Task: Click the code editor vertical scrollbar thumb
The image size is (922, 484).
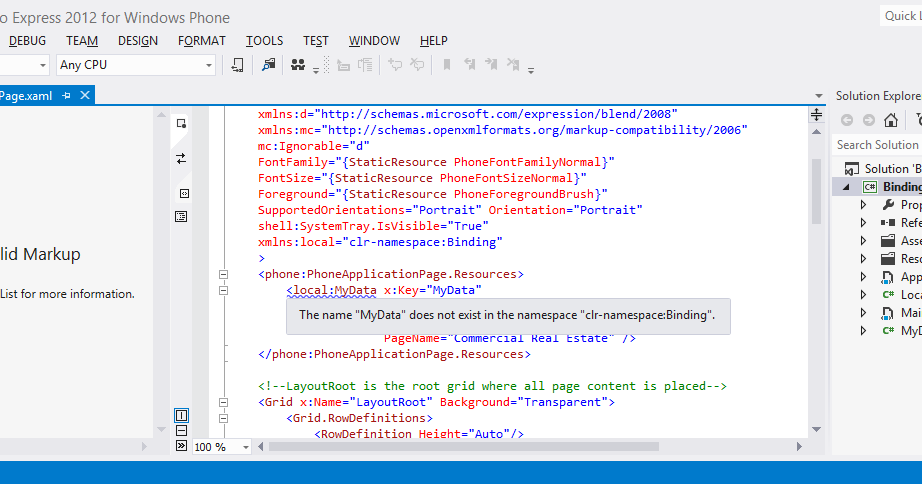Action: click(816, 191)
